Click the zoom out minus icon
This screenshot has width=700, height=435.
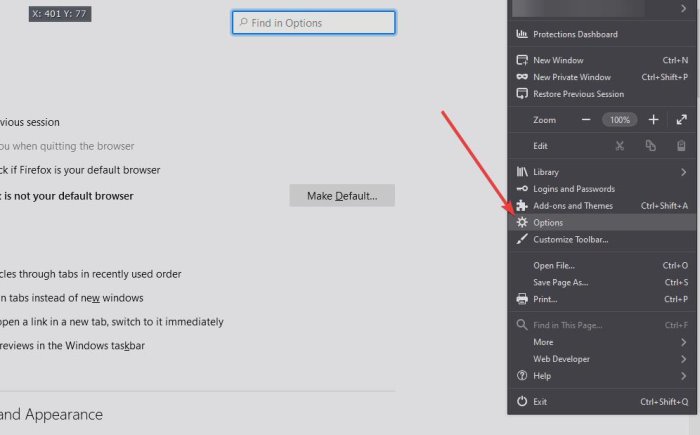click(x=586, y=119)
